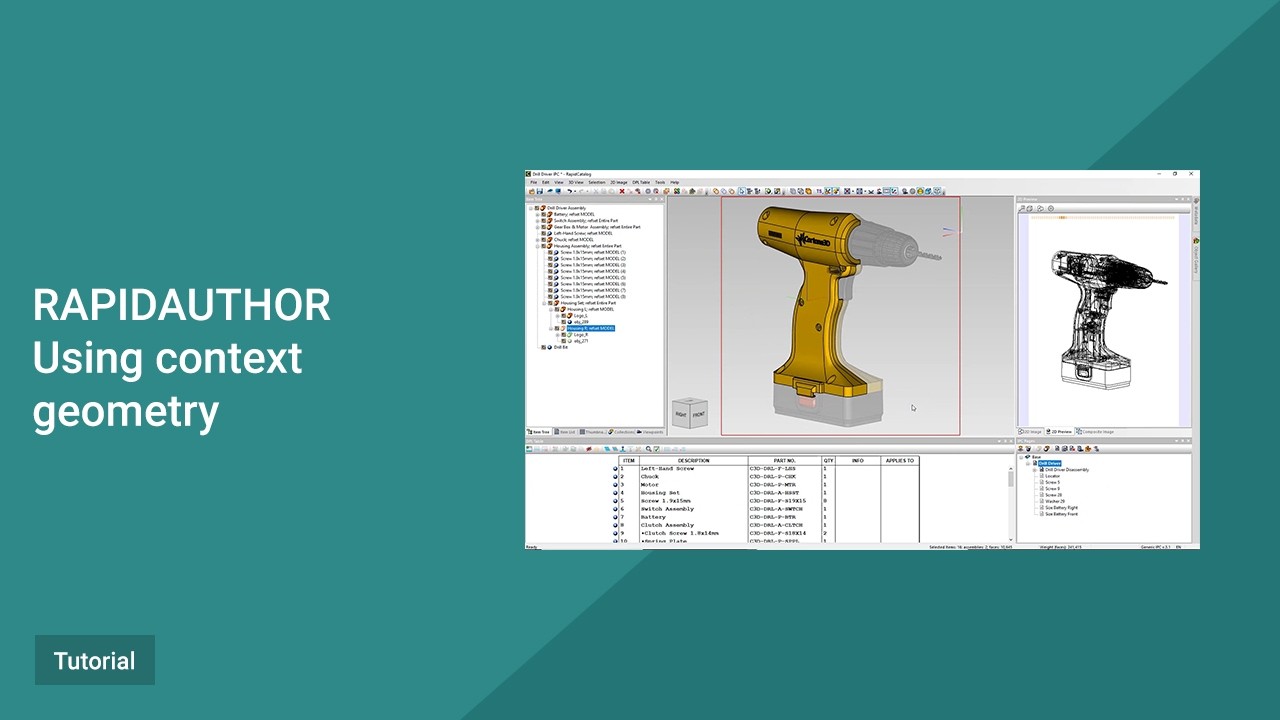This screenshot has width=1280, height=720.
Task: Click the TS toolbar icon
Action: tap(819, 191)
